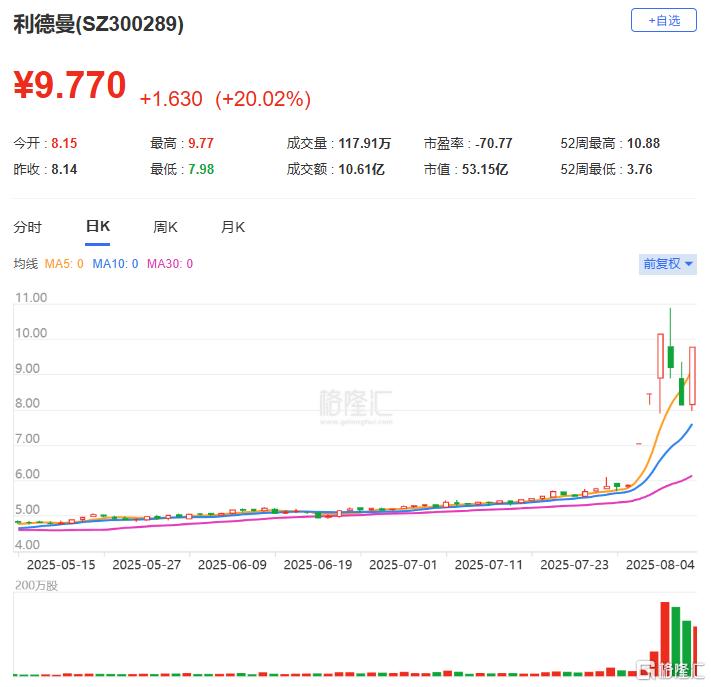This screenshot has height=687, width=711.
Task: Click the 2025-05-15 date axis label
Action: pos(61,565)
